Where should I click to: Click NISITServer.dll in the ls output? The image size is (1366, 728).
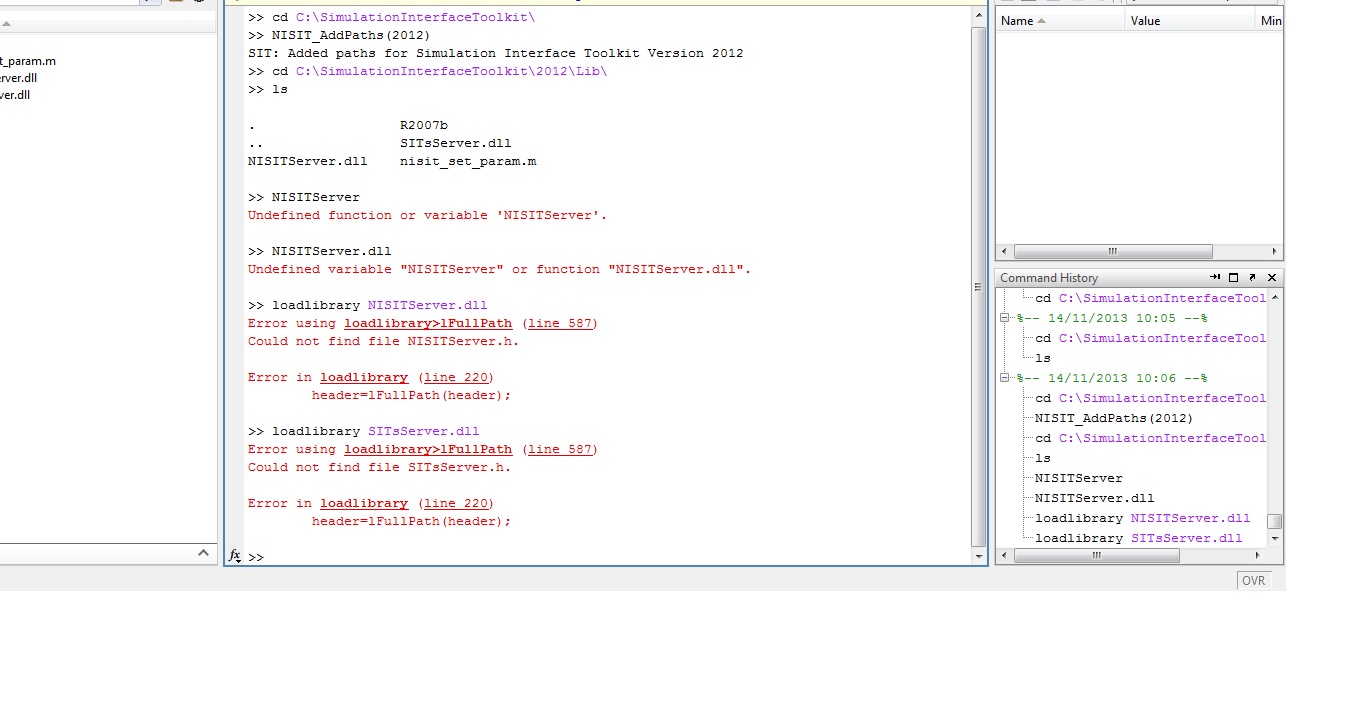pyautogui.click(x=308, y=162)
